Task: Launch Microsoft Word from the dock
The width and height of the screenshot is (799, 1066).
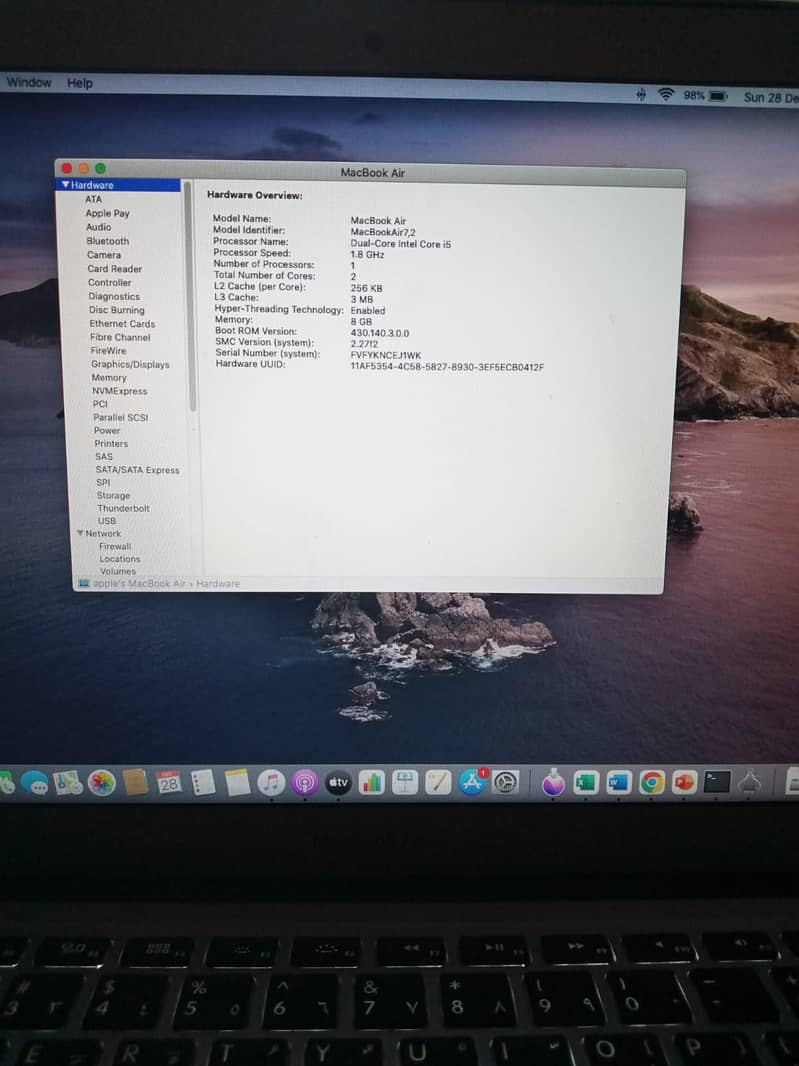Action: pos(618,783)
